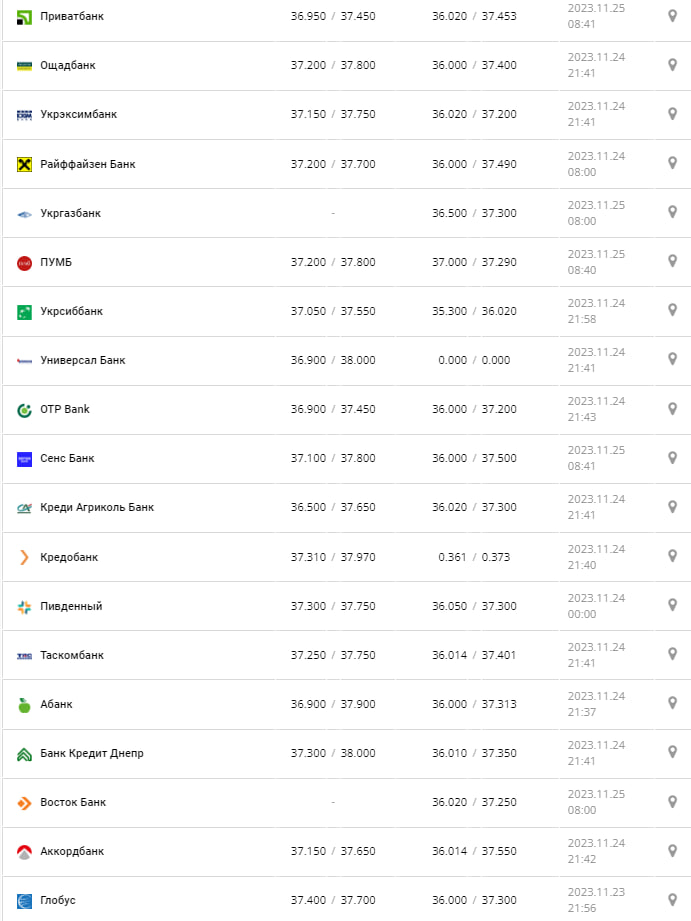The image size is (691, 921).
Task: Open map pin for Укргазбанк row
Action: pyautogui.click(x=672, y=213)
